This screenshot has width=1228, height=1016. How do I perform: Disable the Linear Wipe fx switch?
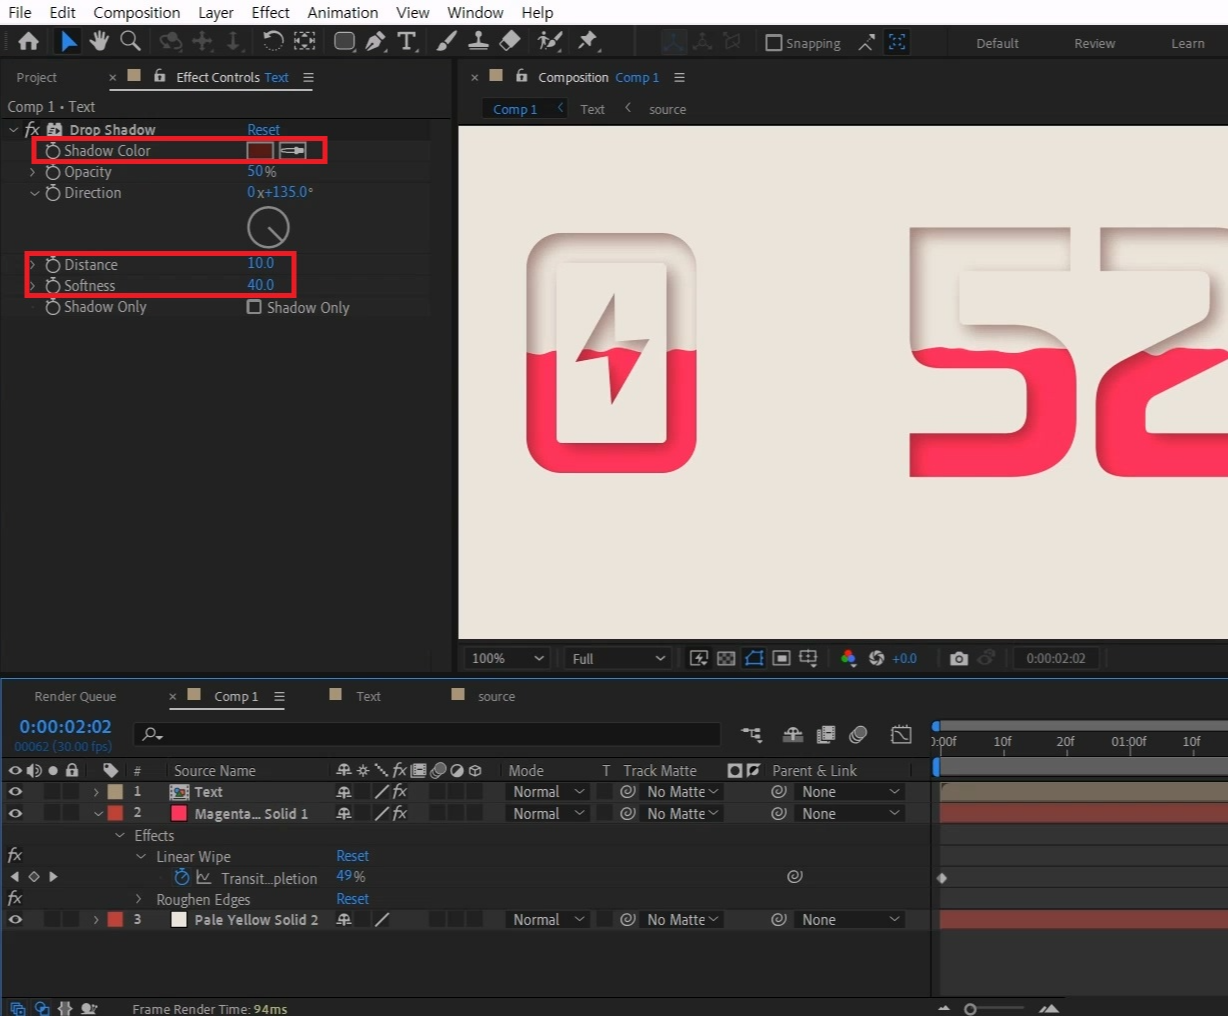[15, 855]
